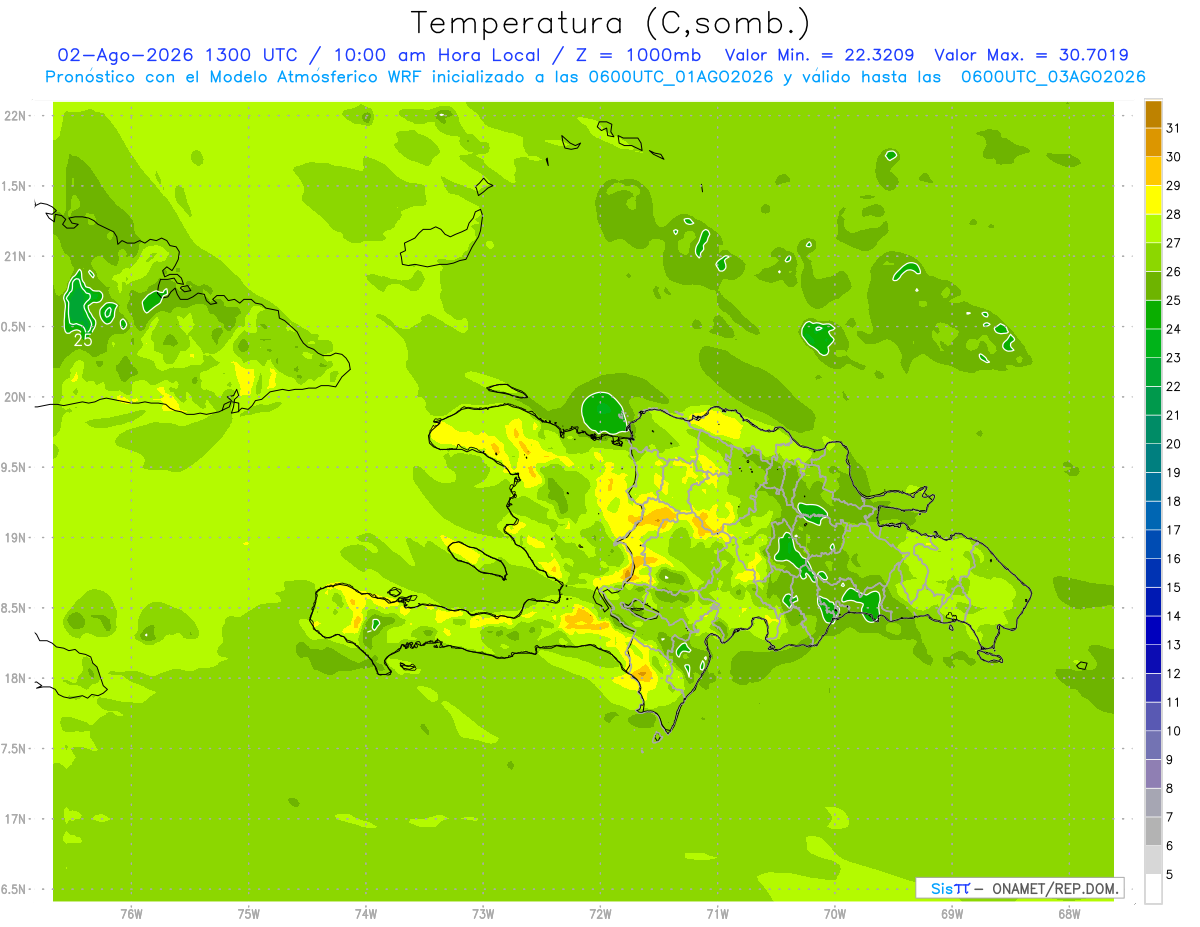Click the "28" value on the color legend
Viewport: 1200px width, 927px height.
click(1173, 214)
